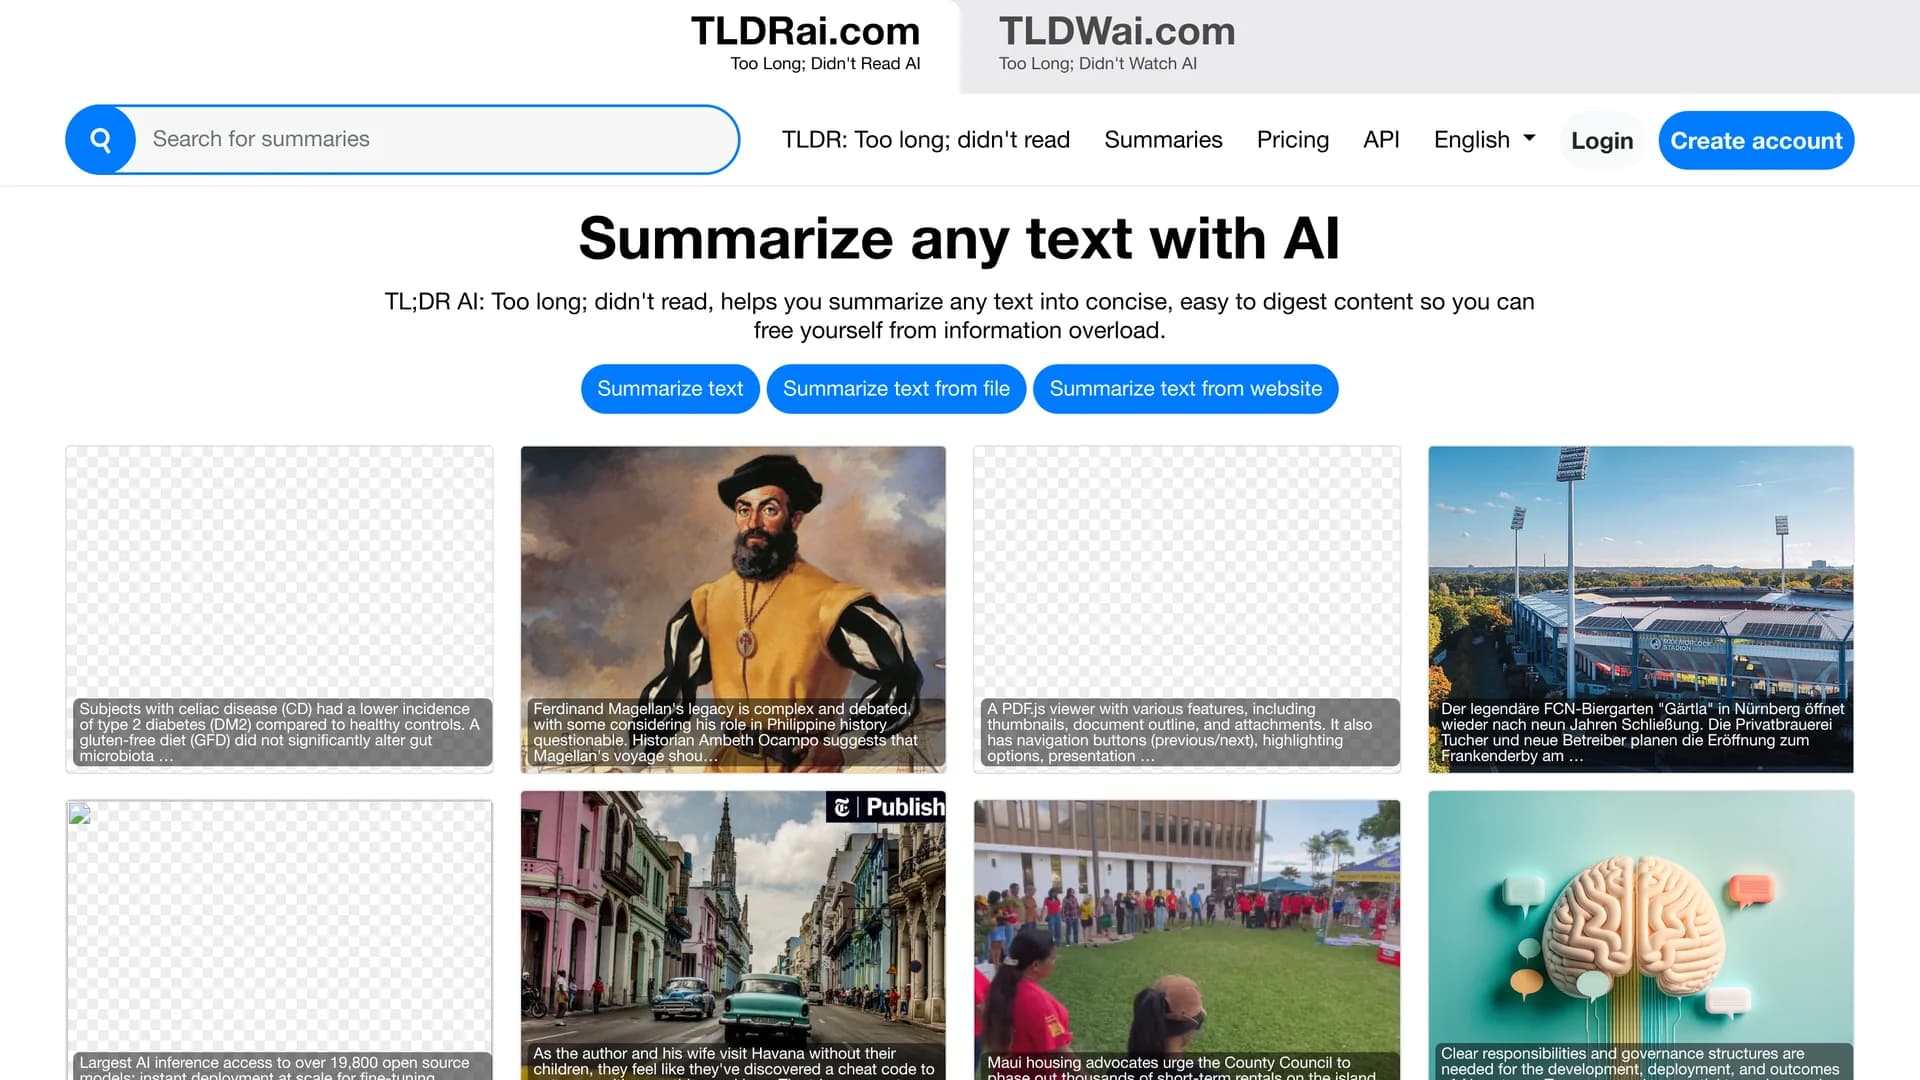The height and width of the screenshot is (1080, 1920).
Task: Click the broken image icon on AI inference card
Action: [80, 814]
